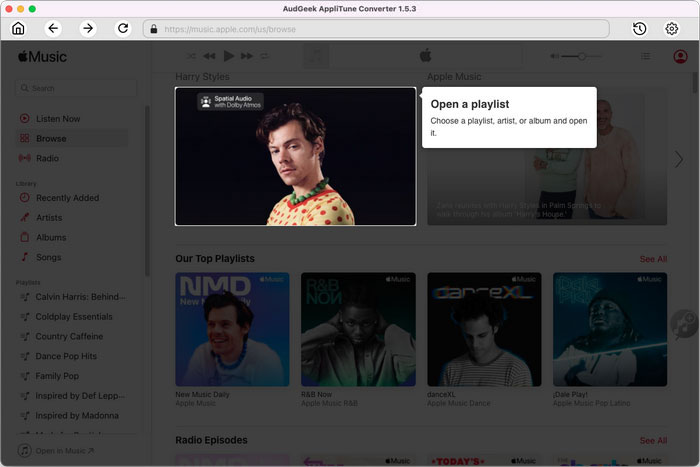Open the R&B Now playlist cover
Viewport: 700px width, 467px height.
pyautogui.click(x=358, y=329)
